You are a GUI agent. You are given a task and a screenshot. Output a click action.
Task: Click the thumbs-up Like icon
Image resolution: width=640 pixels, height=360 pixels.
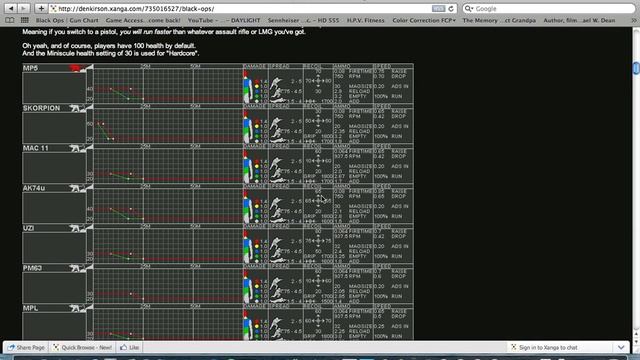[x=123, y=347]
